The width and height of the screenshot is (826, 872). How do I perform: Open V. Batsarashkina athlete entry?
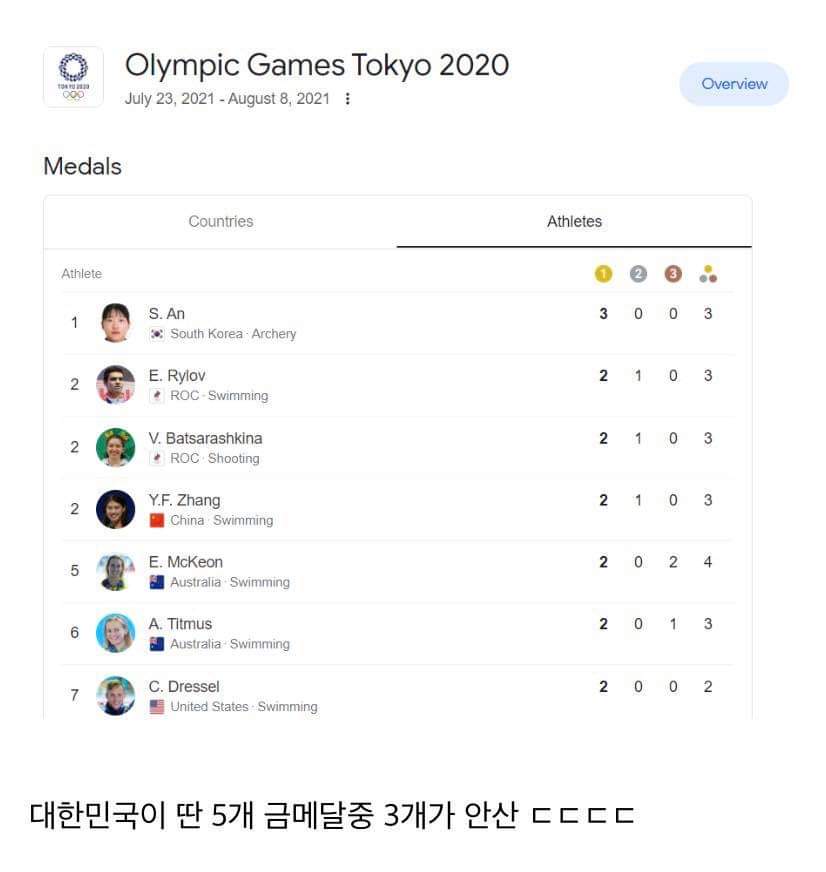coord(398,447)
